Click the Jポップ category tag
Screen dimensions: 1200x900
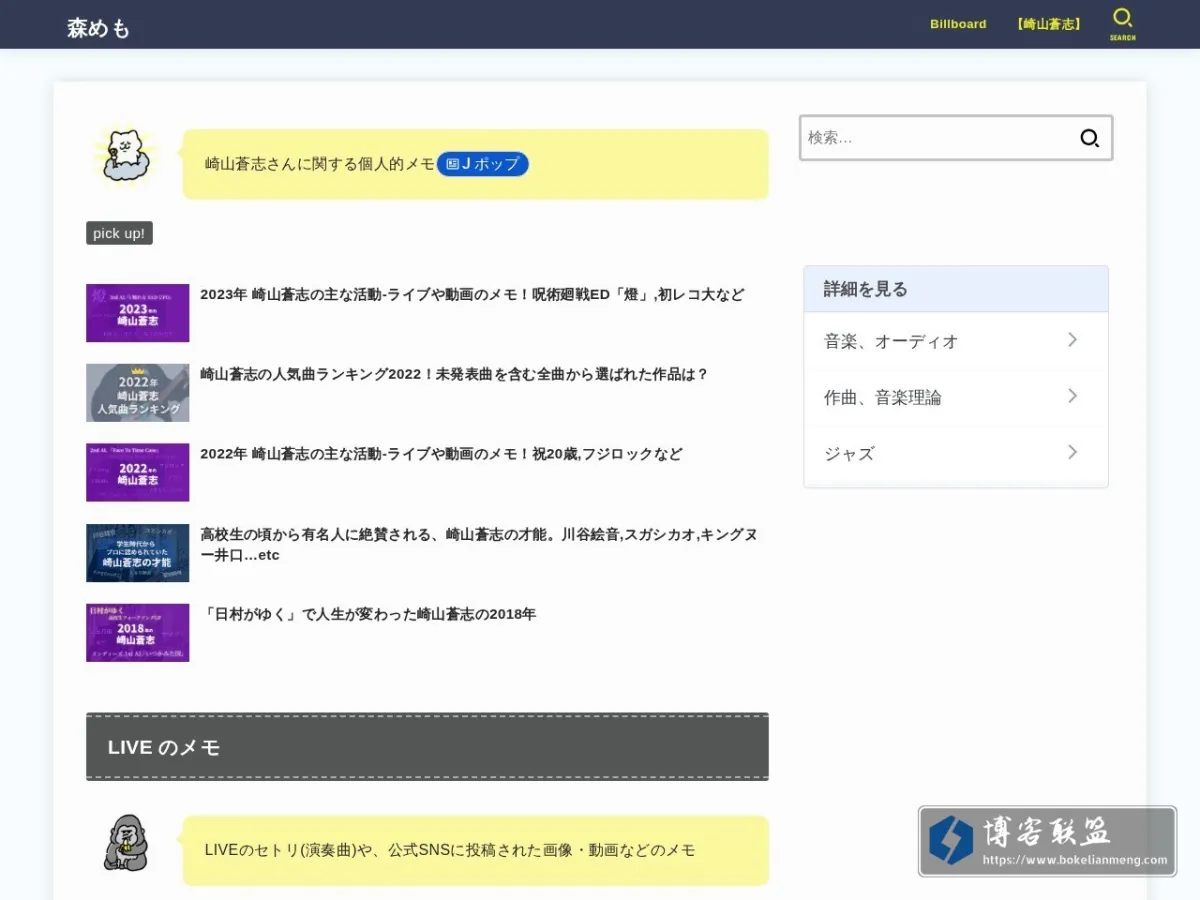483,164
